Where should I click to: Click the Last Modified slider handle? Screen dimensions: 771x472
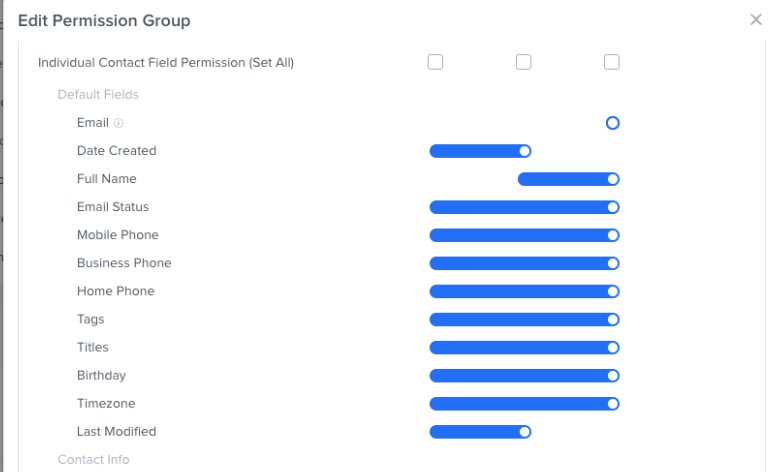coord(525,432)
